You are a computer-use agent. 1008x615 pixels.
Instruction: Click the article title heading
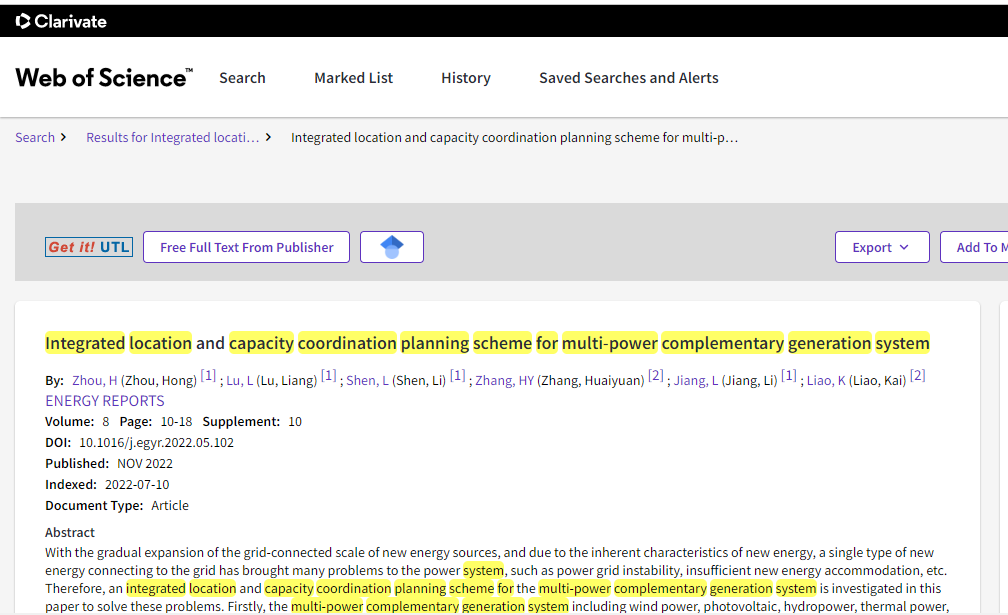click(x=487, y=343)
